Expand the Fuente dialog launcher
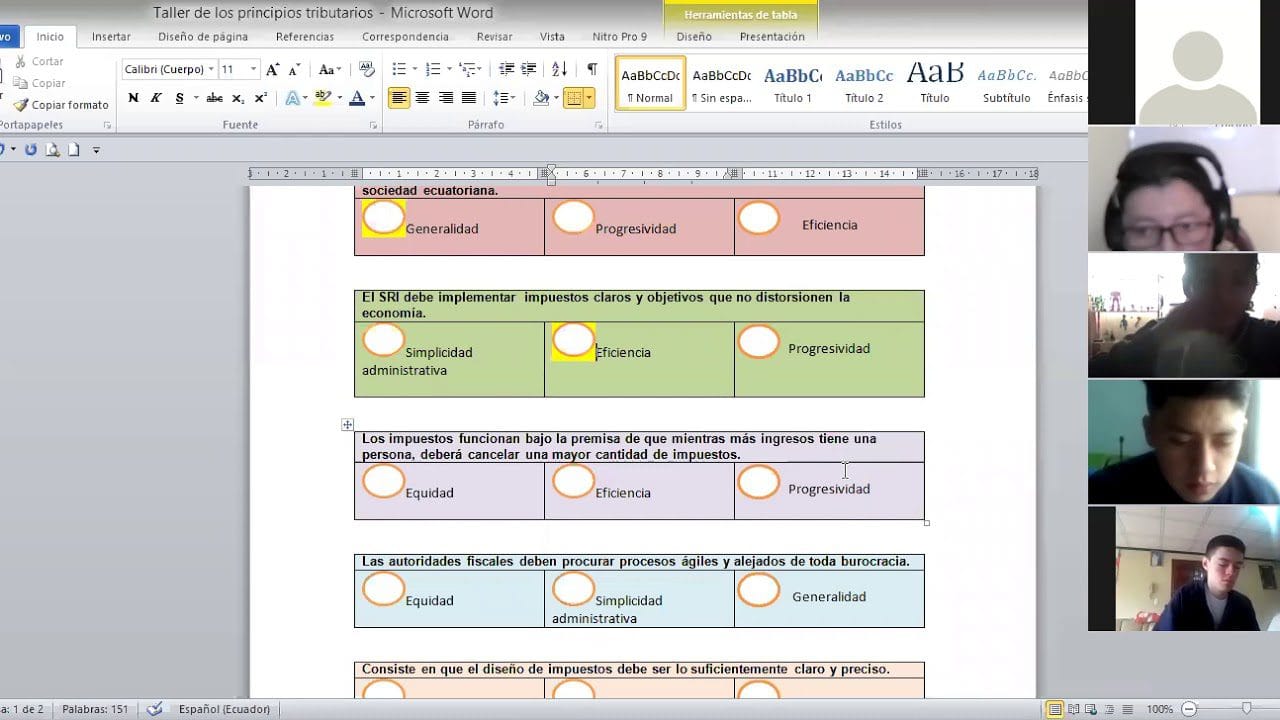The image size is (1280, 720). click(373, 126)
